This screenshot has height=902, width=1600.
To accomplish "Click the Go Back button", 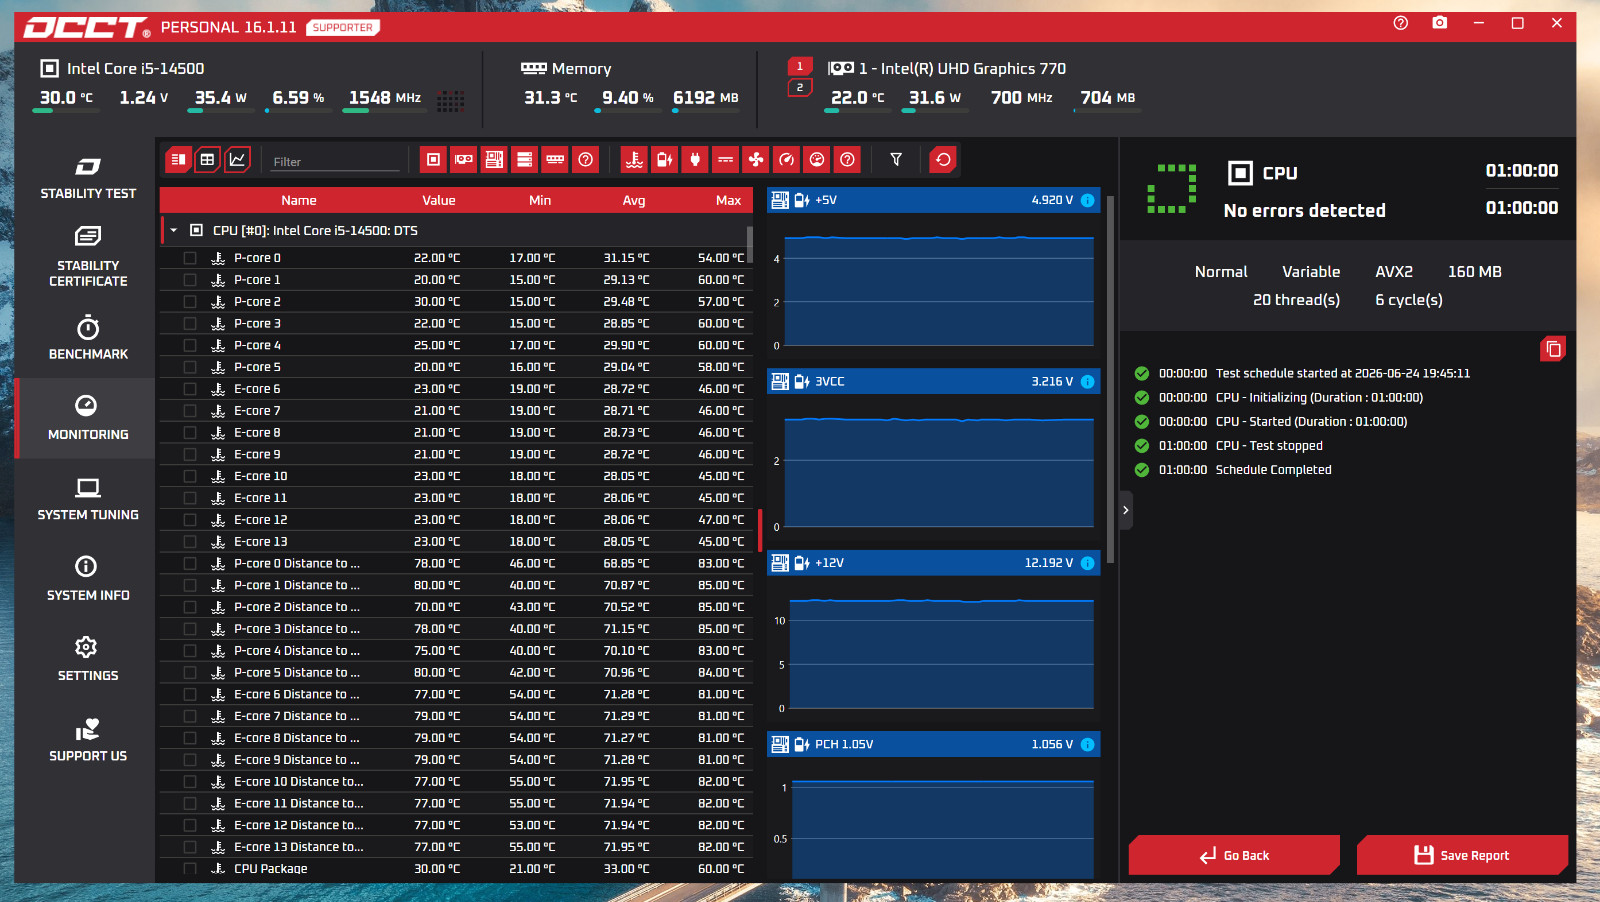I will 1234,855.
